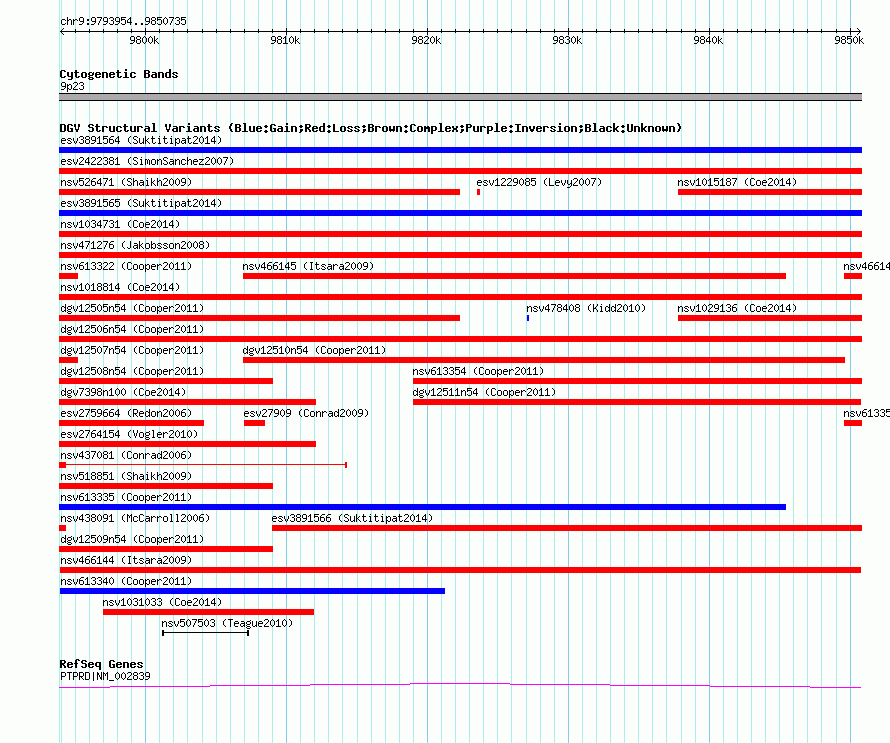The height and width of the screenshot is (743, 890).
Task: Click nsv526471 (Shaikh2009) label
Action: click(x=126, y=182)
